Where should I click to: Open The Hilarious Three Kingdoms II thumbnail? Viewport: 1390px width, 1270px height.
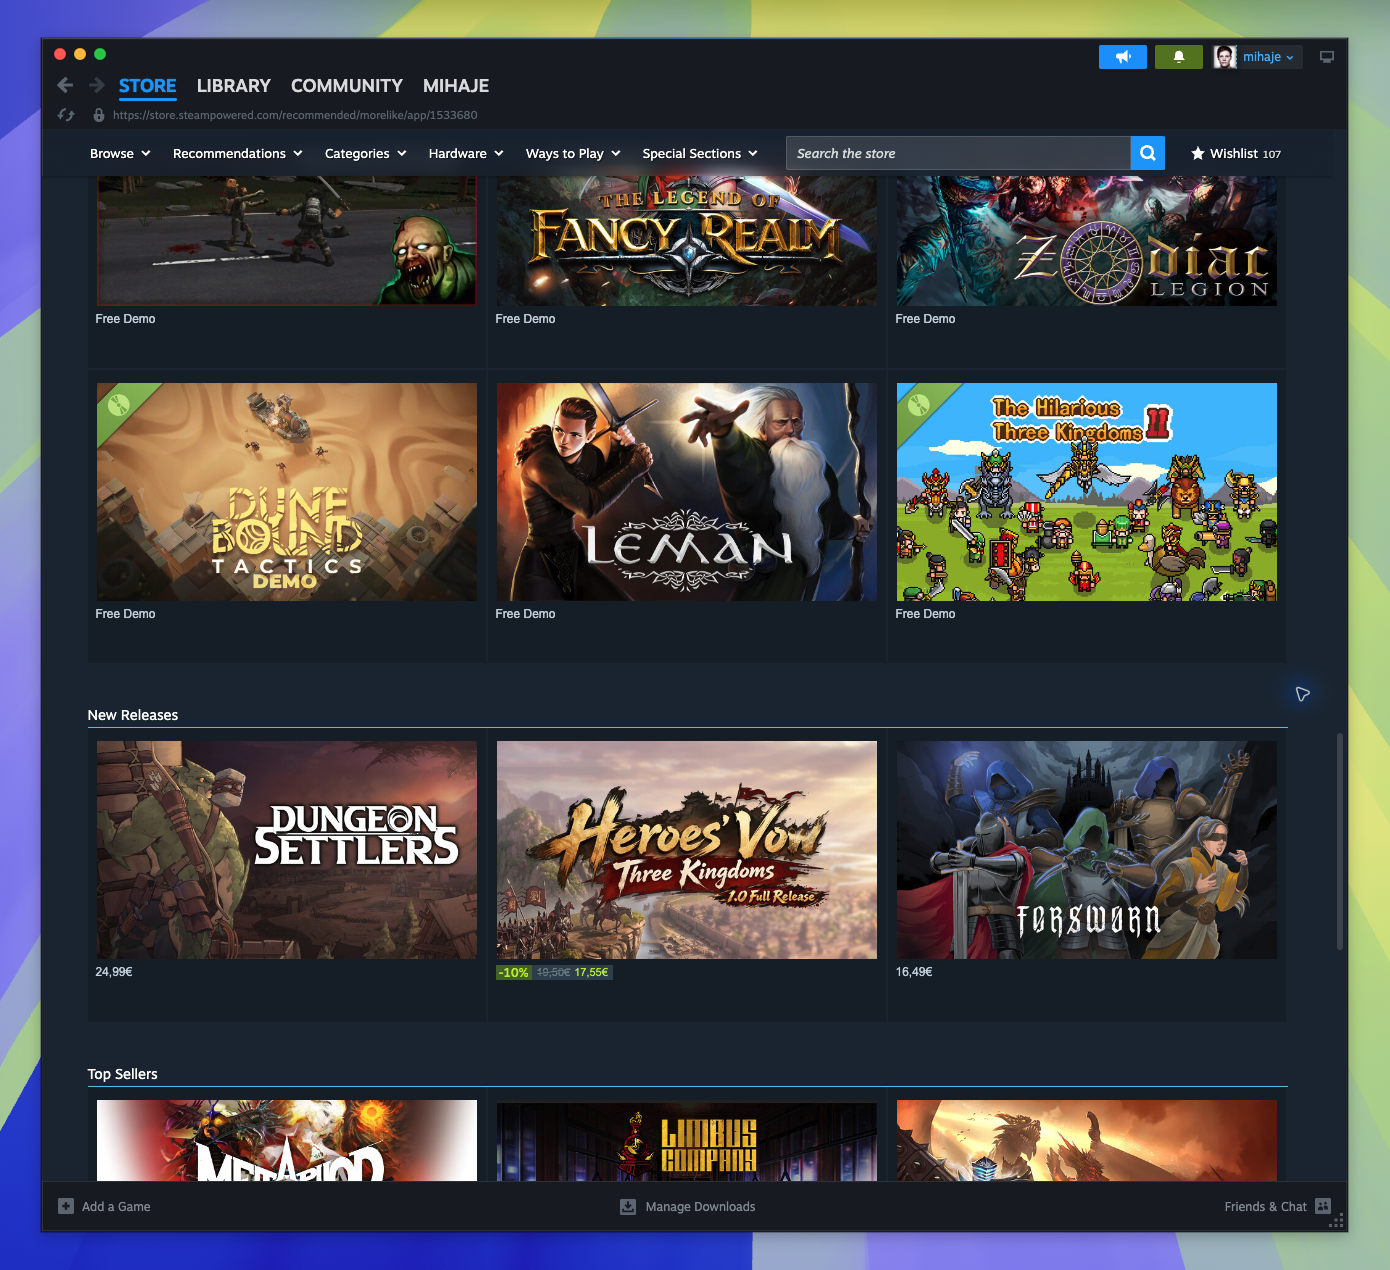tap(1087, 492)
